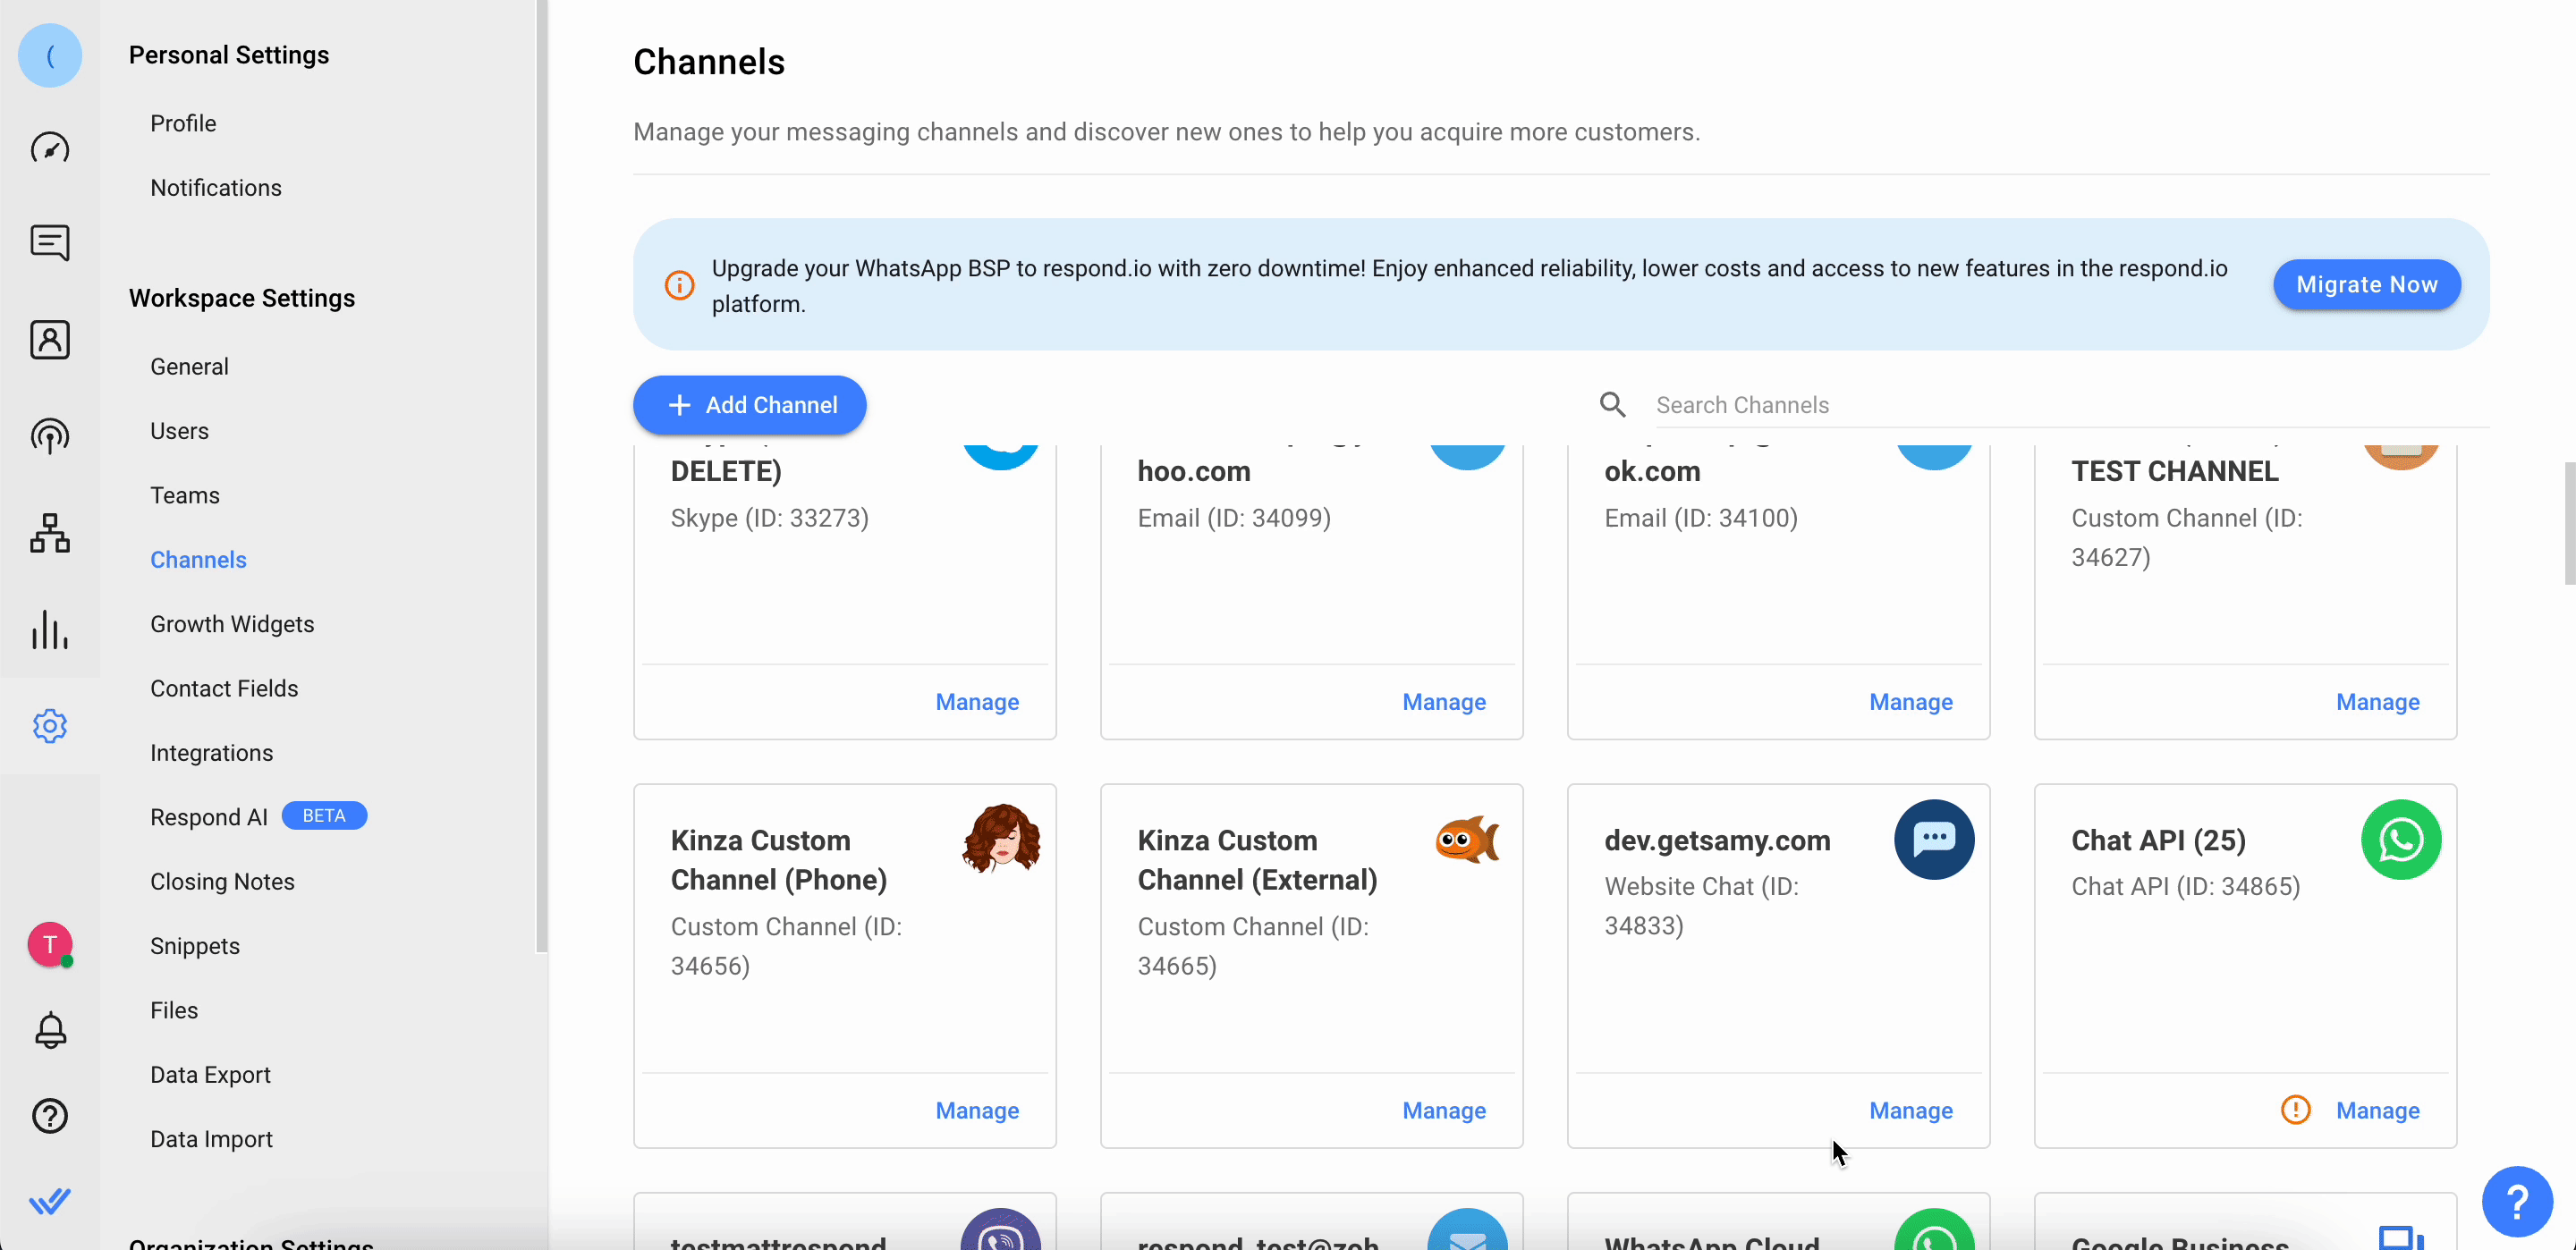This screenshot has height=1250, width=2576.
Task: Open the Integrations settings page
Action: coord(211,753)
